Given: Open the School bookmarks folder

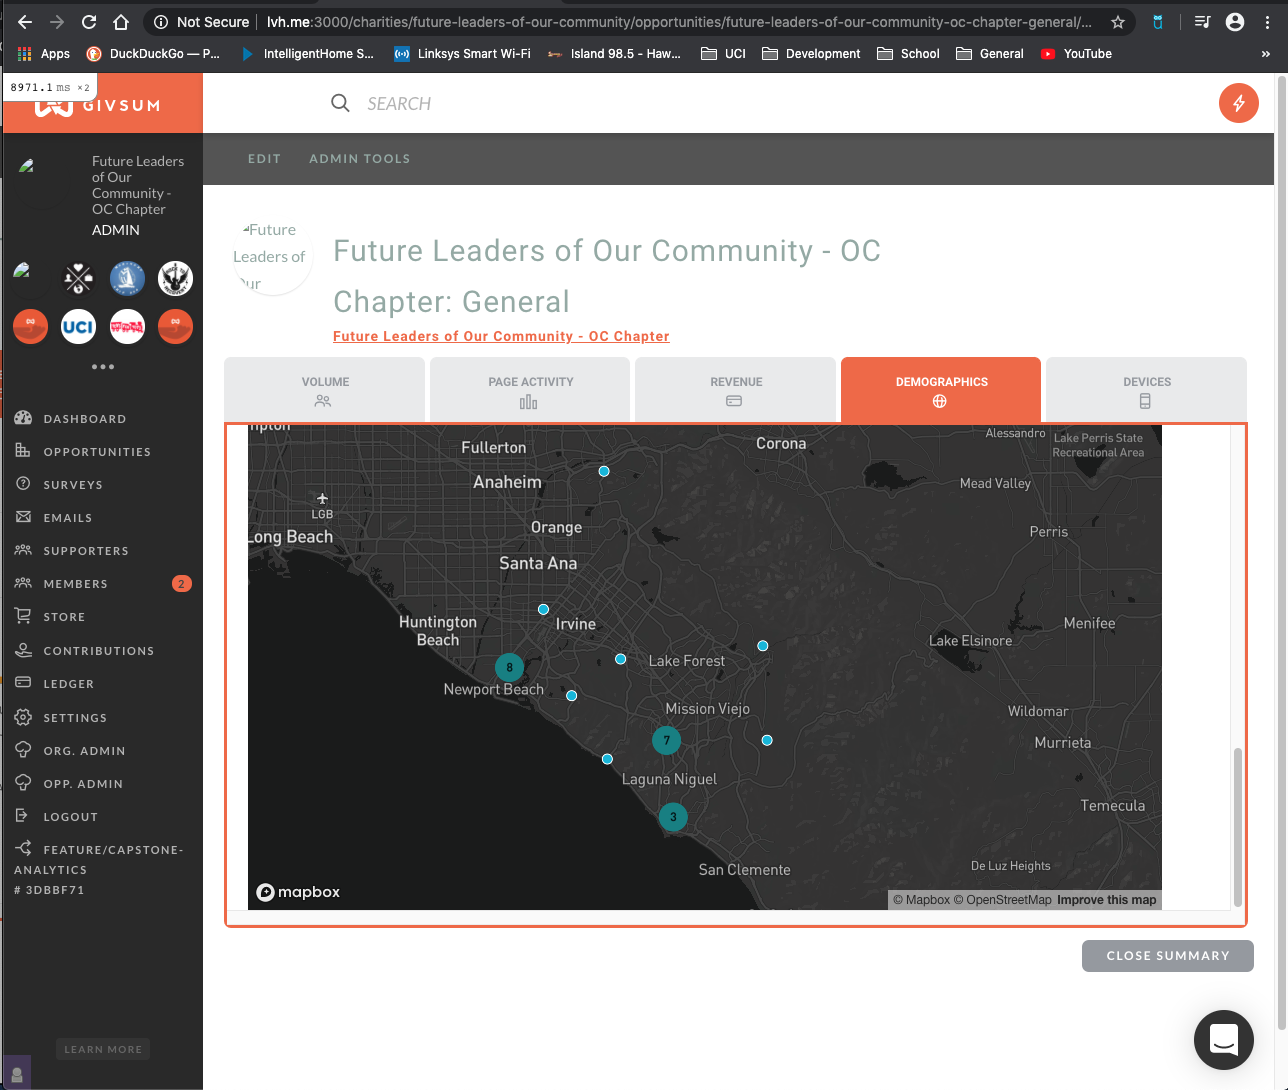Looking at the screenshot, I should pos(908,54).
